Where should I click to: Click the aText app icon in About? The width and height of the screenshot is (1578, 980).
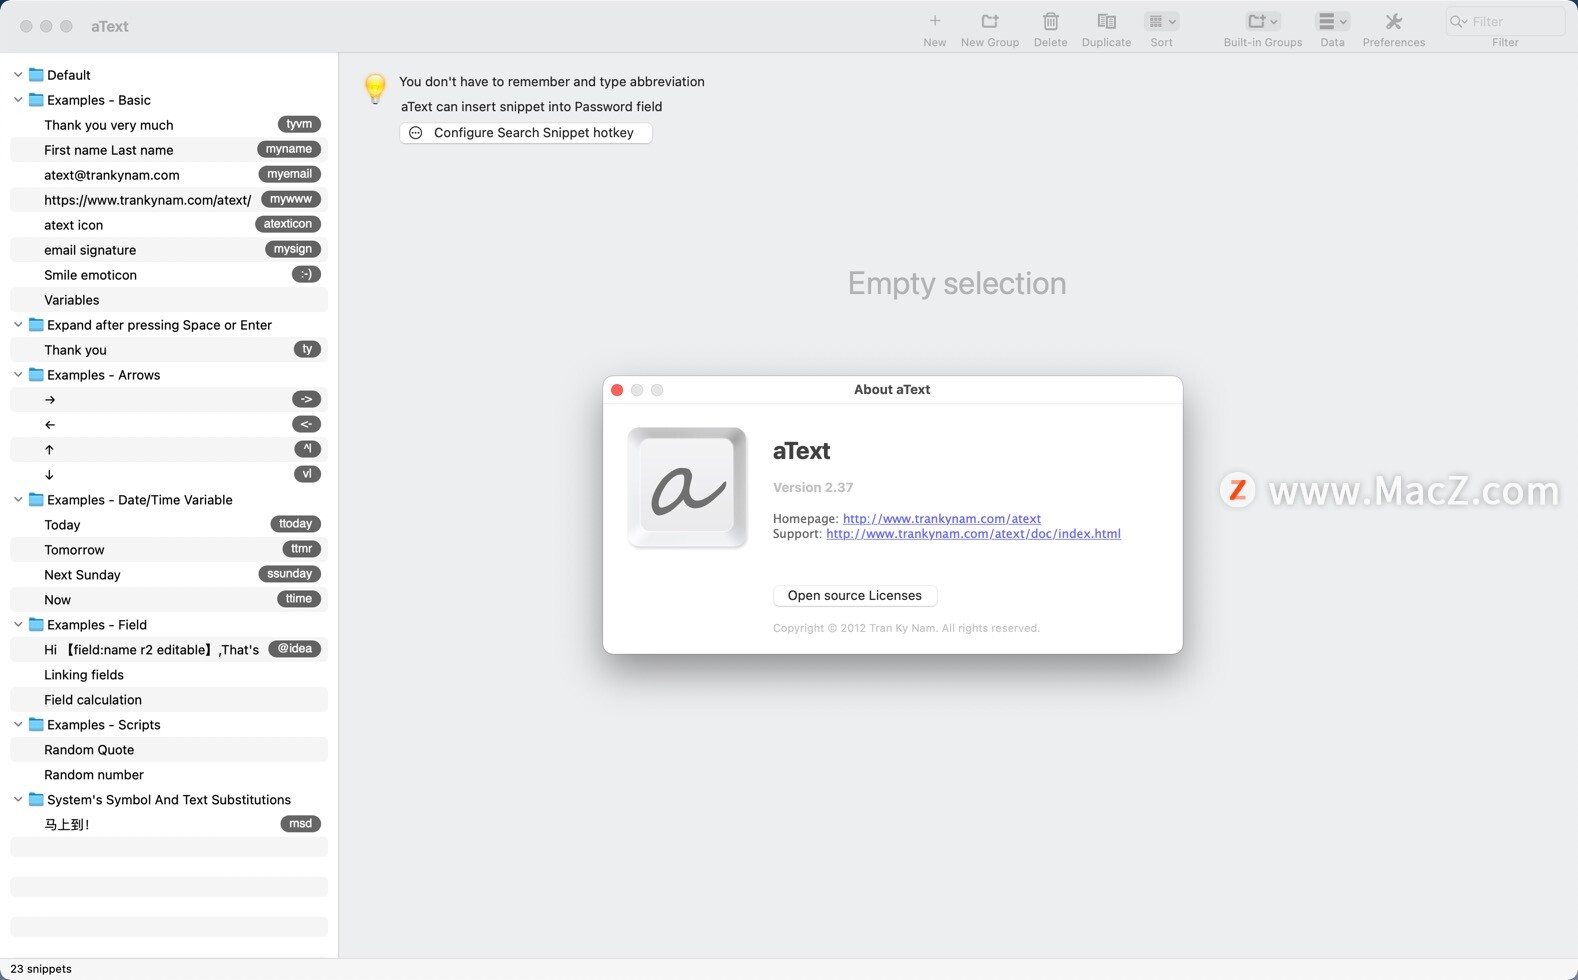pyautogui.click(x=687, y=487)
